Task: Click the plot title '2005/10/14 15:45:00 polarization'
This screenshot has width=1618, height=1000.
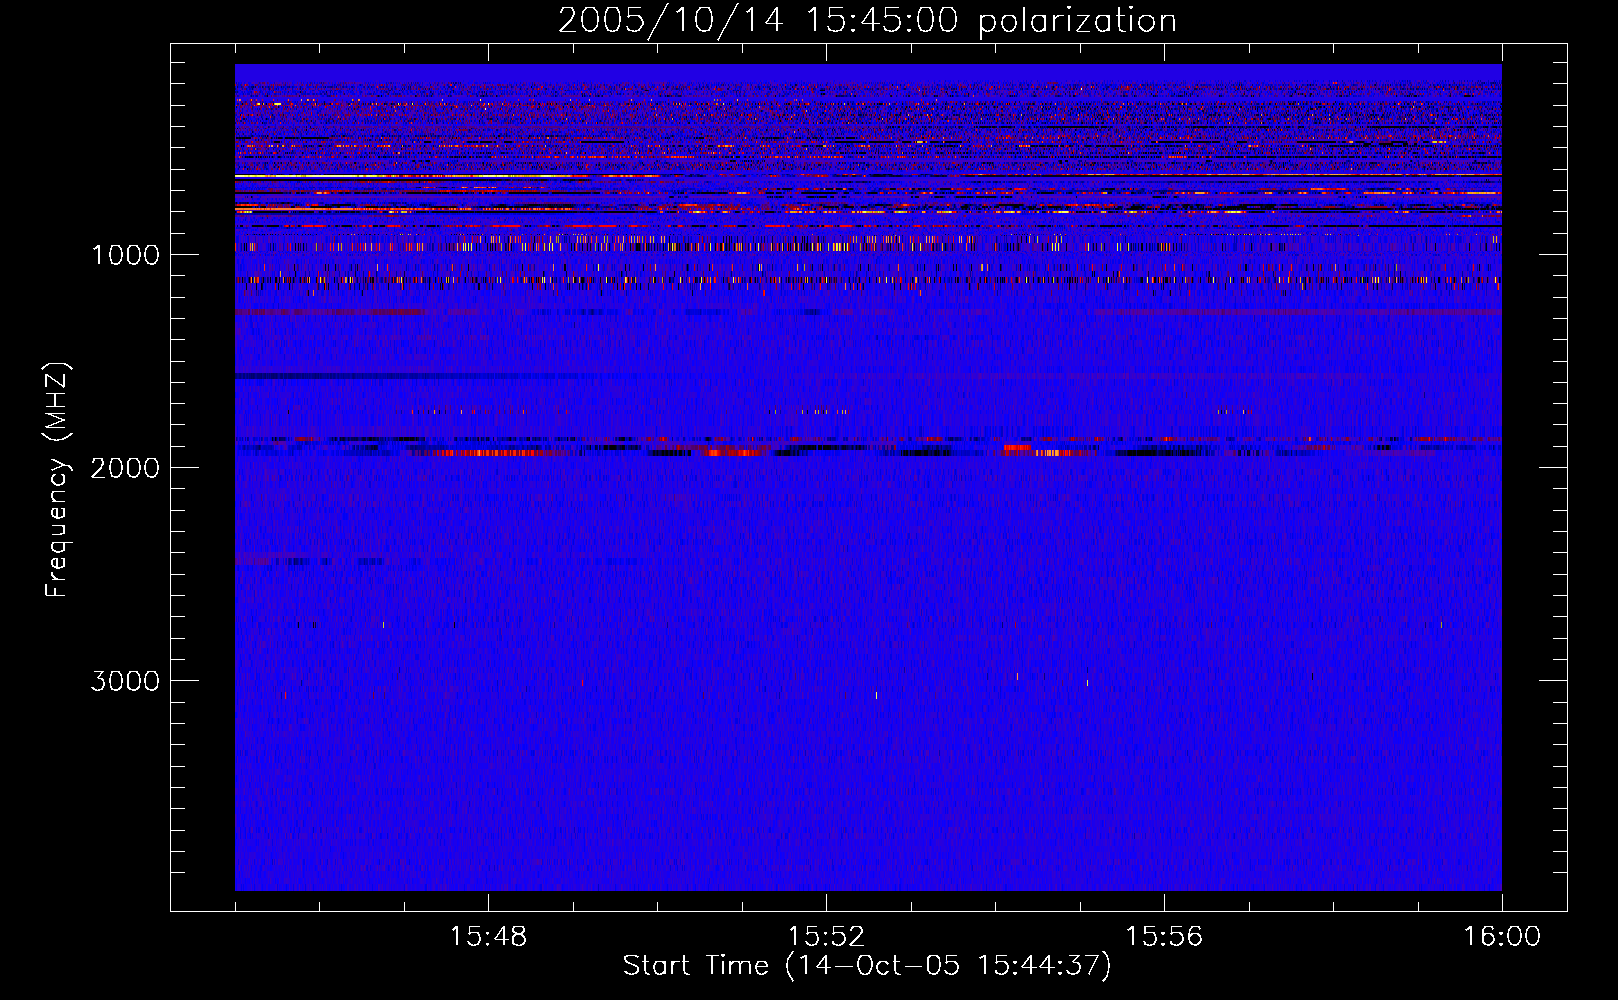Action: (x=867, y=21)
